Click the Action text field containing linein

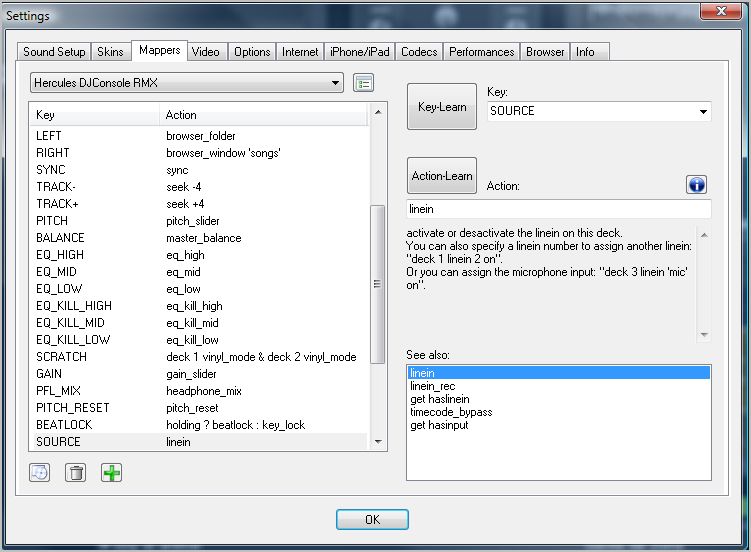(x=558, y=209)
